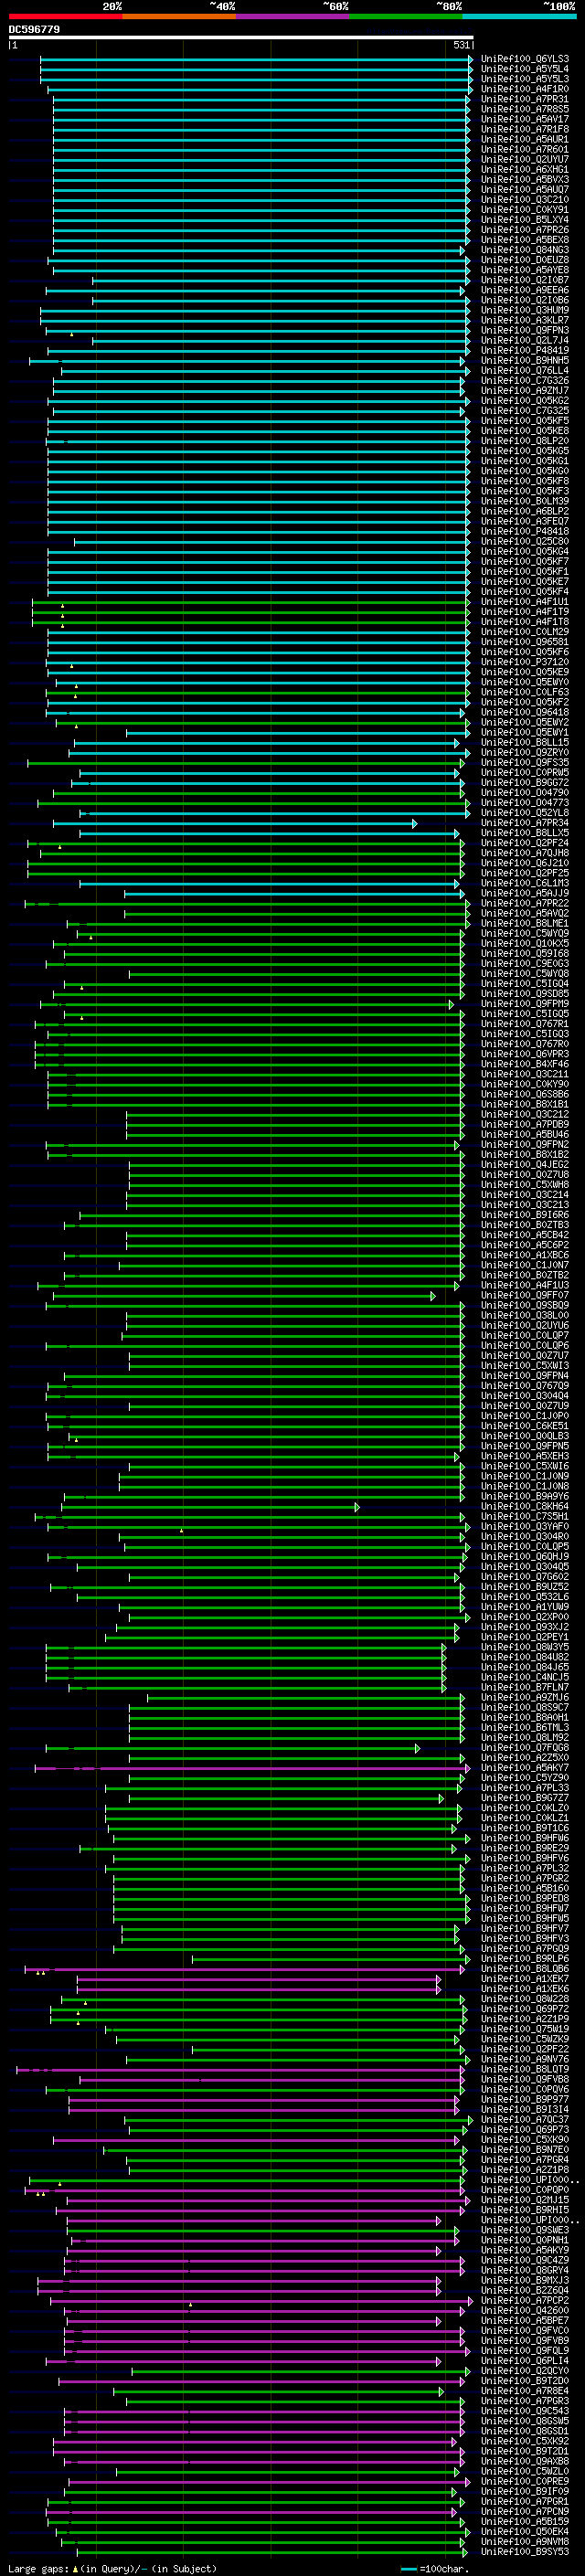The width and height of the screenshot is (585, 2576).
Task: Select the label UniRef100_Q42600
Action: (524, 2311)
